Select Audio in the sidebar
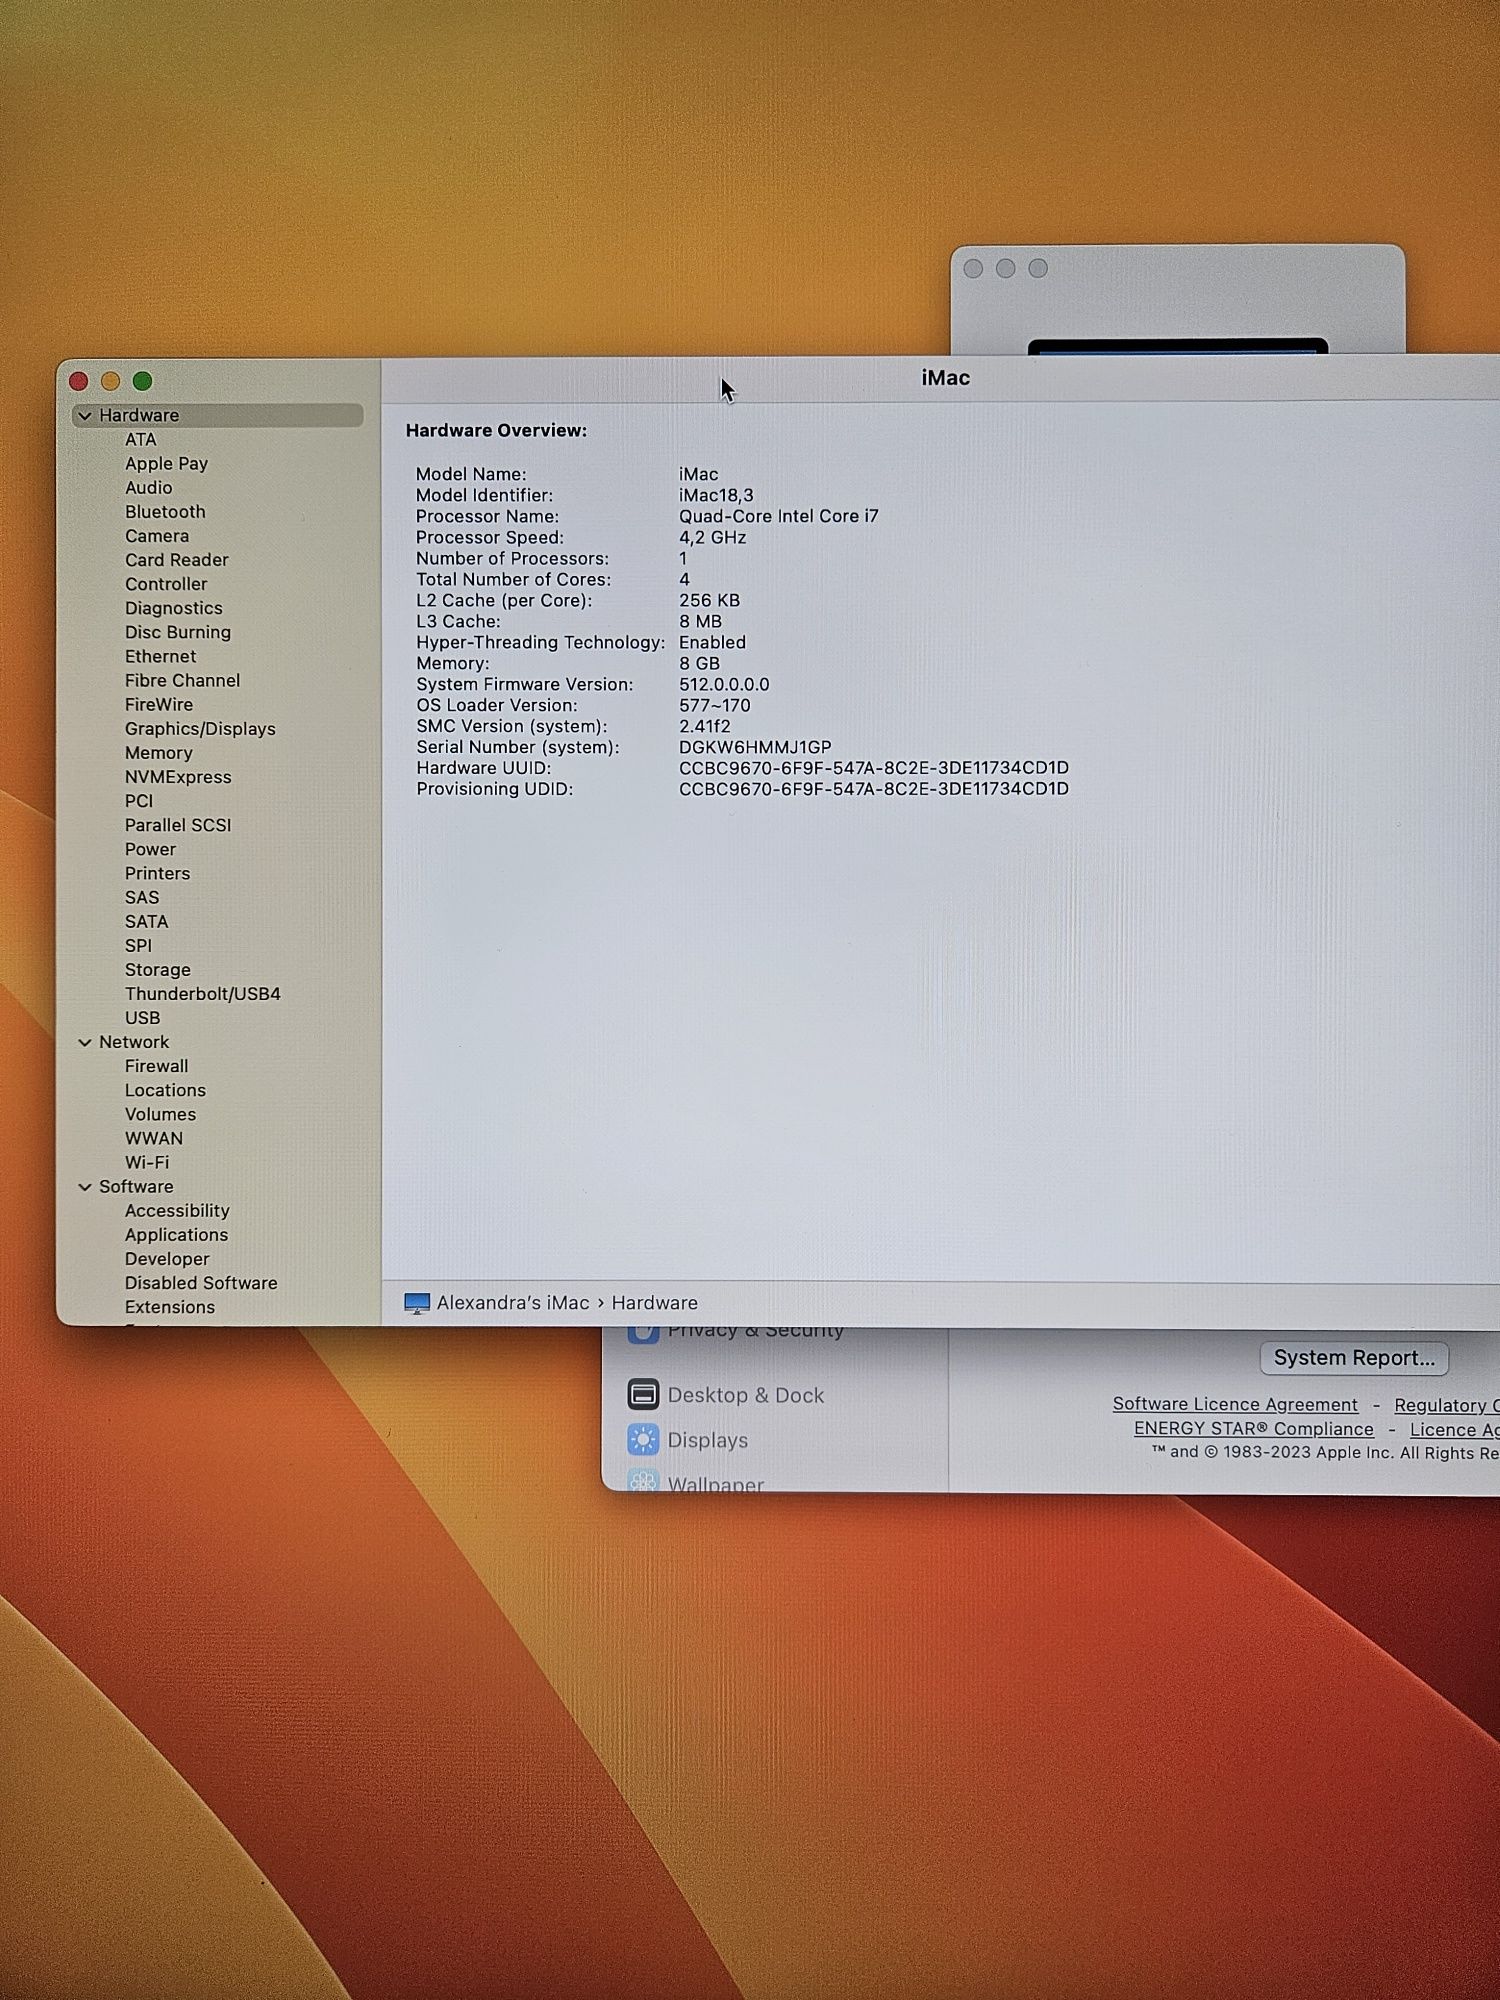Screen dimensions: 1500x2000 (x=148, y=488)
